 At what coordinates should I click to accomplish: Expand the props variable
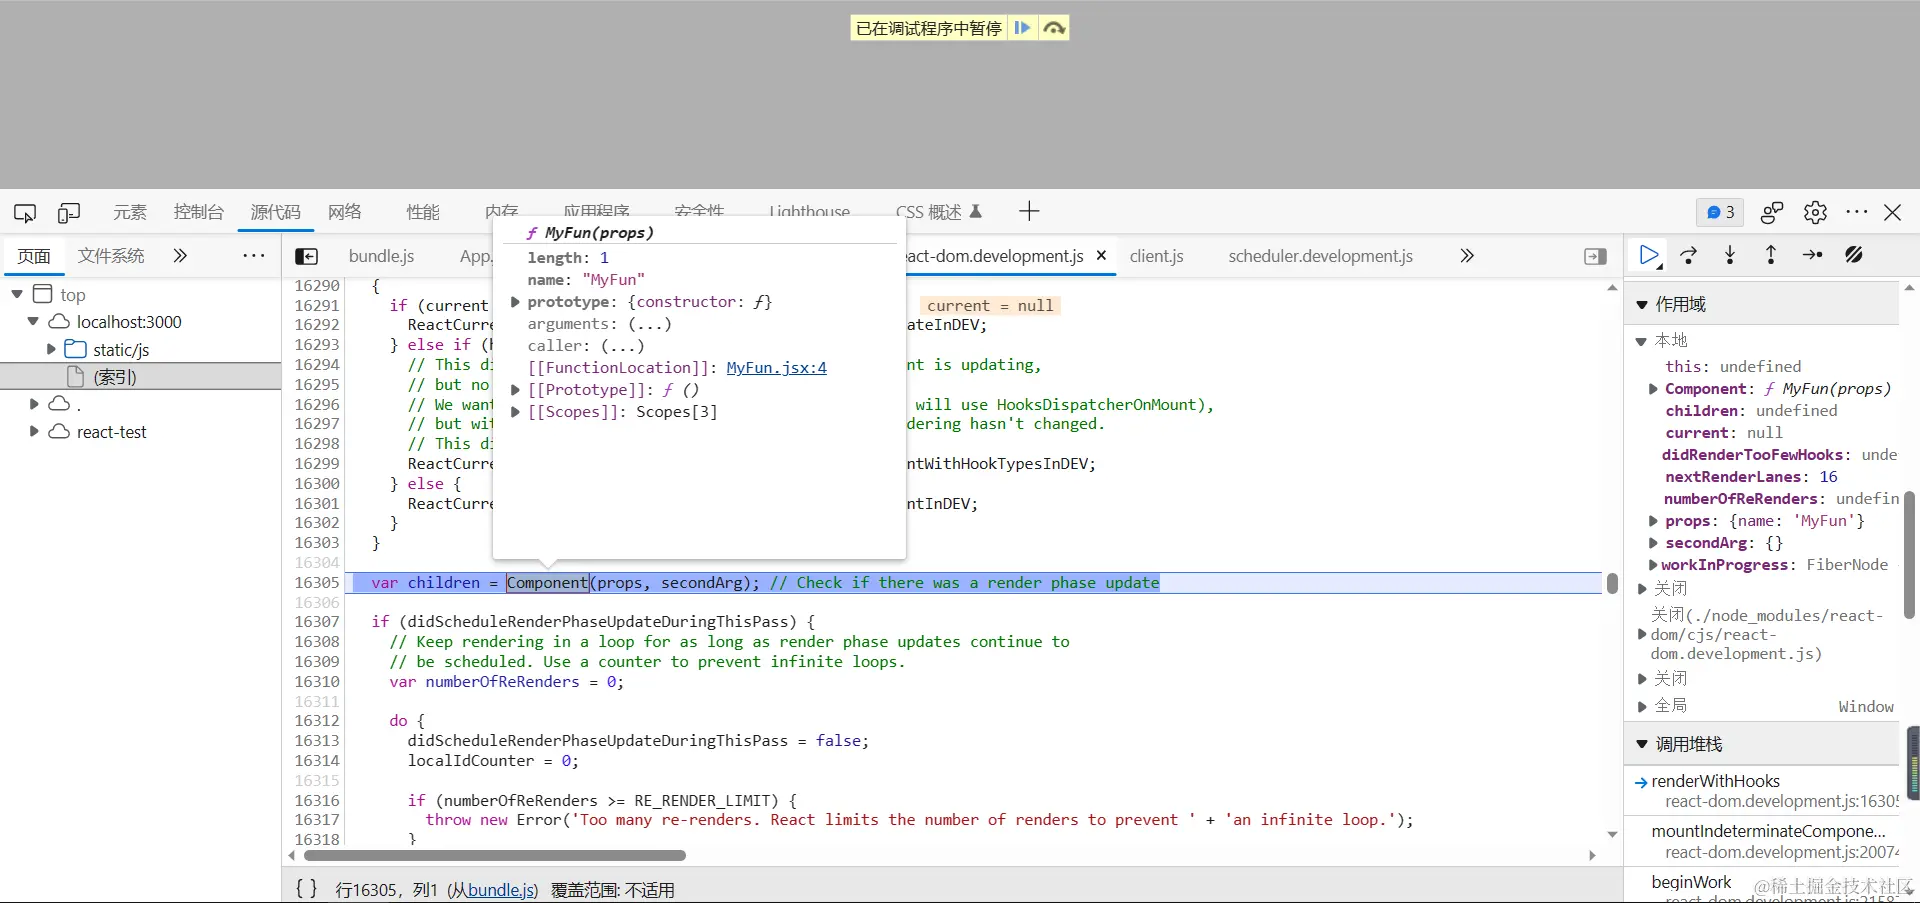[1653, 521]
